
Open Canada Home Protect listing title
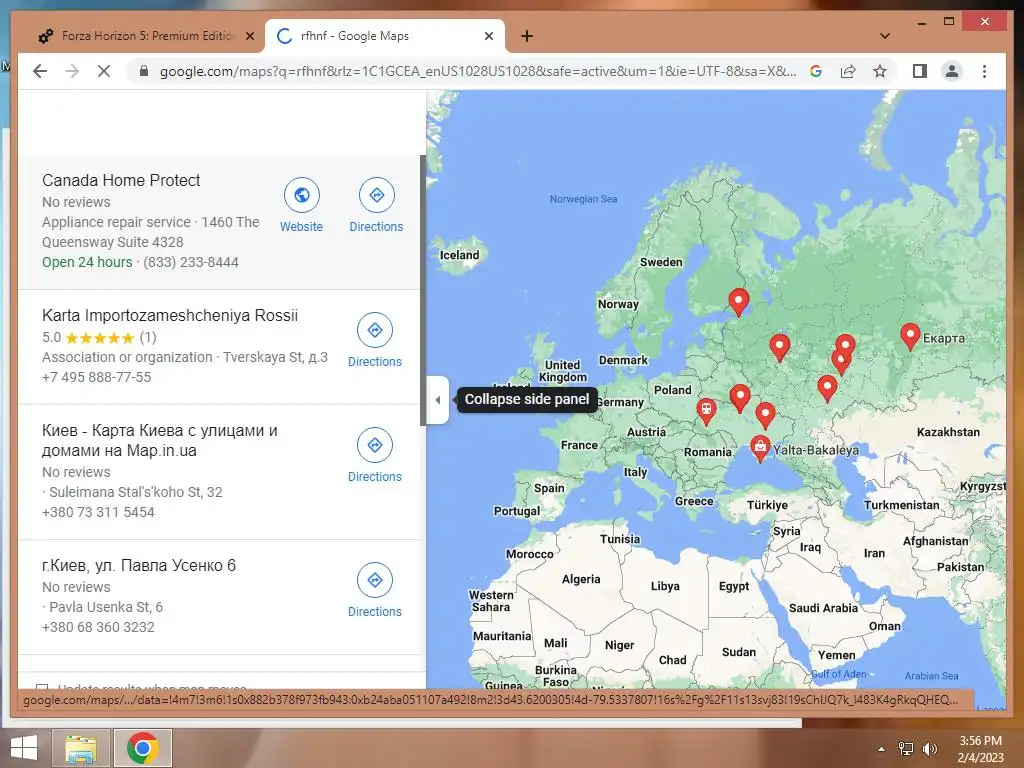pos(121,180)
